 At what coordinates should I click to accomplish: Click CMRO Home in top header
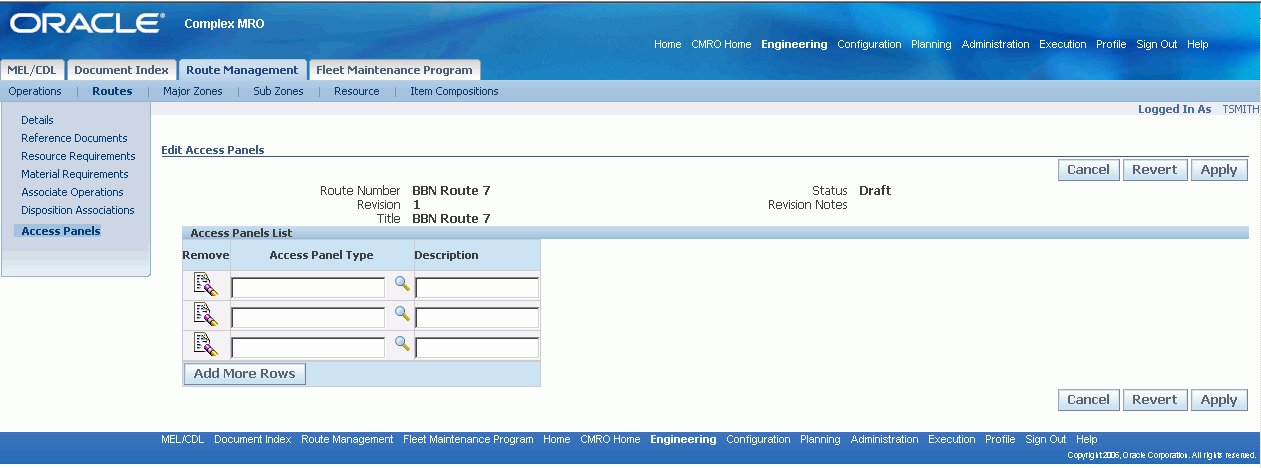pyautogui.click(x=721, y=44)
